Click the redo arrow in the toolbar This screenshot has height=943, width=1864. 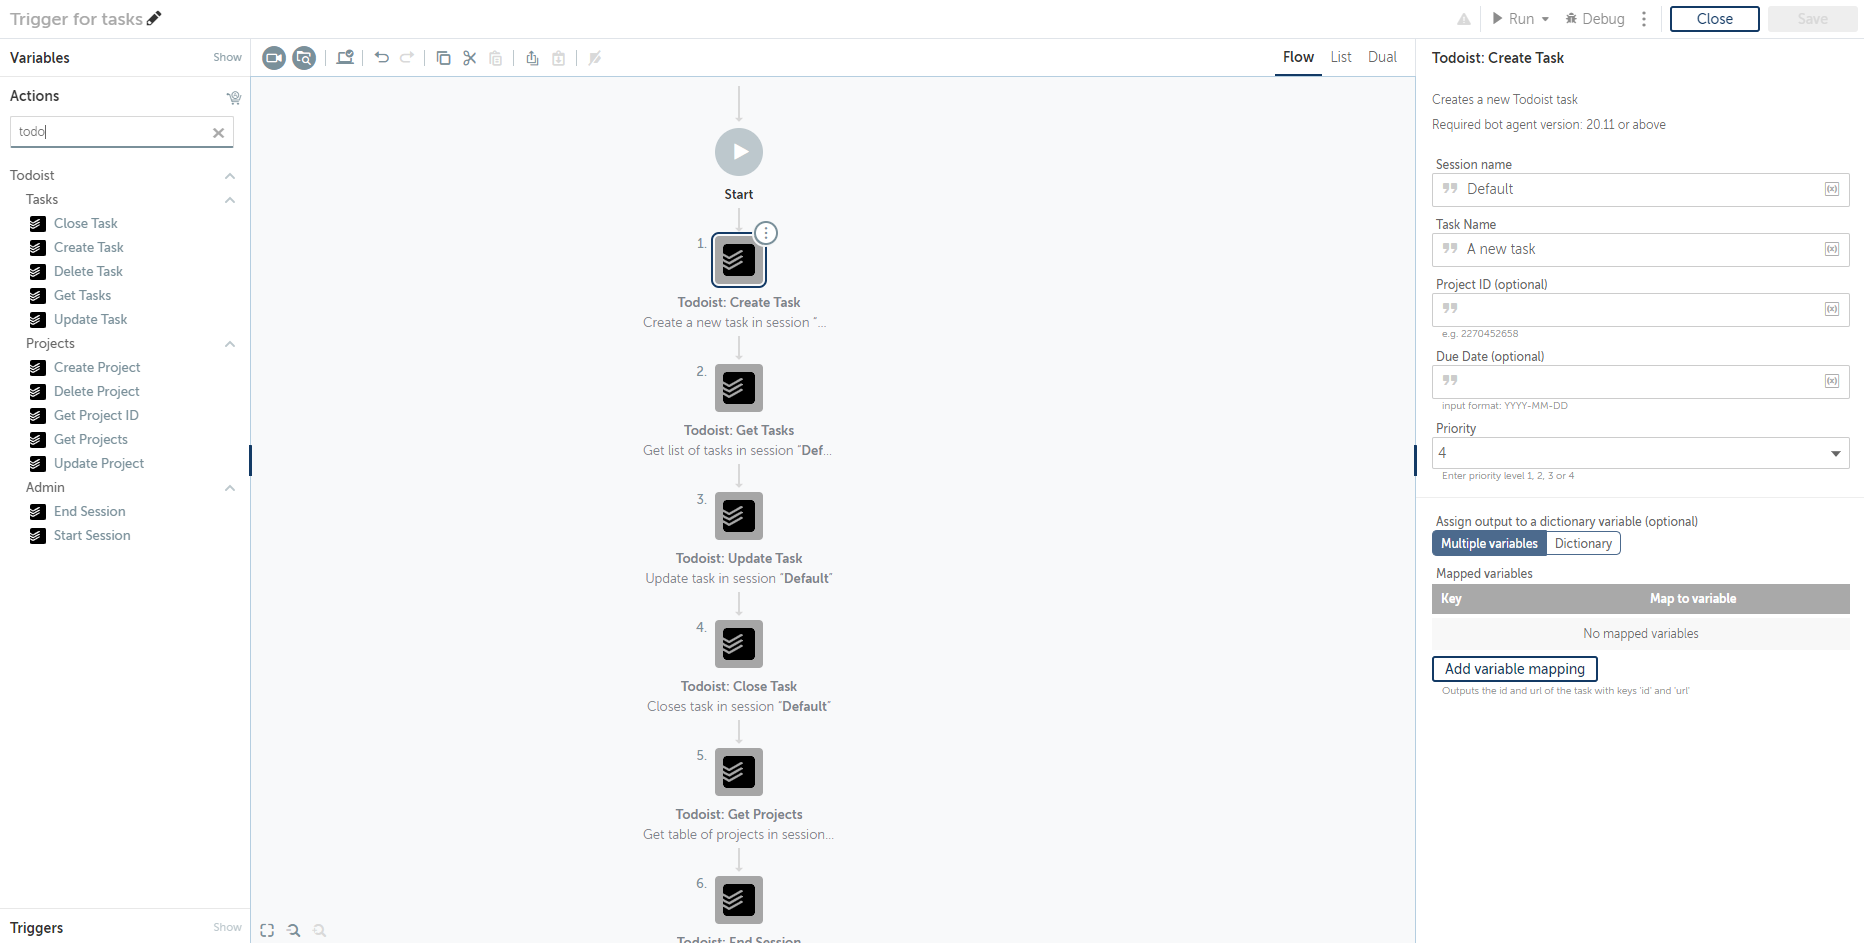(x=407, y=58)
